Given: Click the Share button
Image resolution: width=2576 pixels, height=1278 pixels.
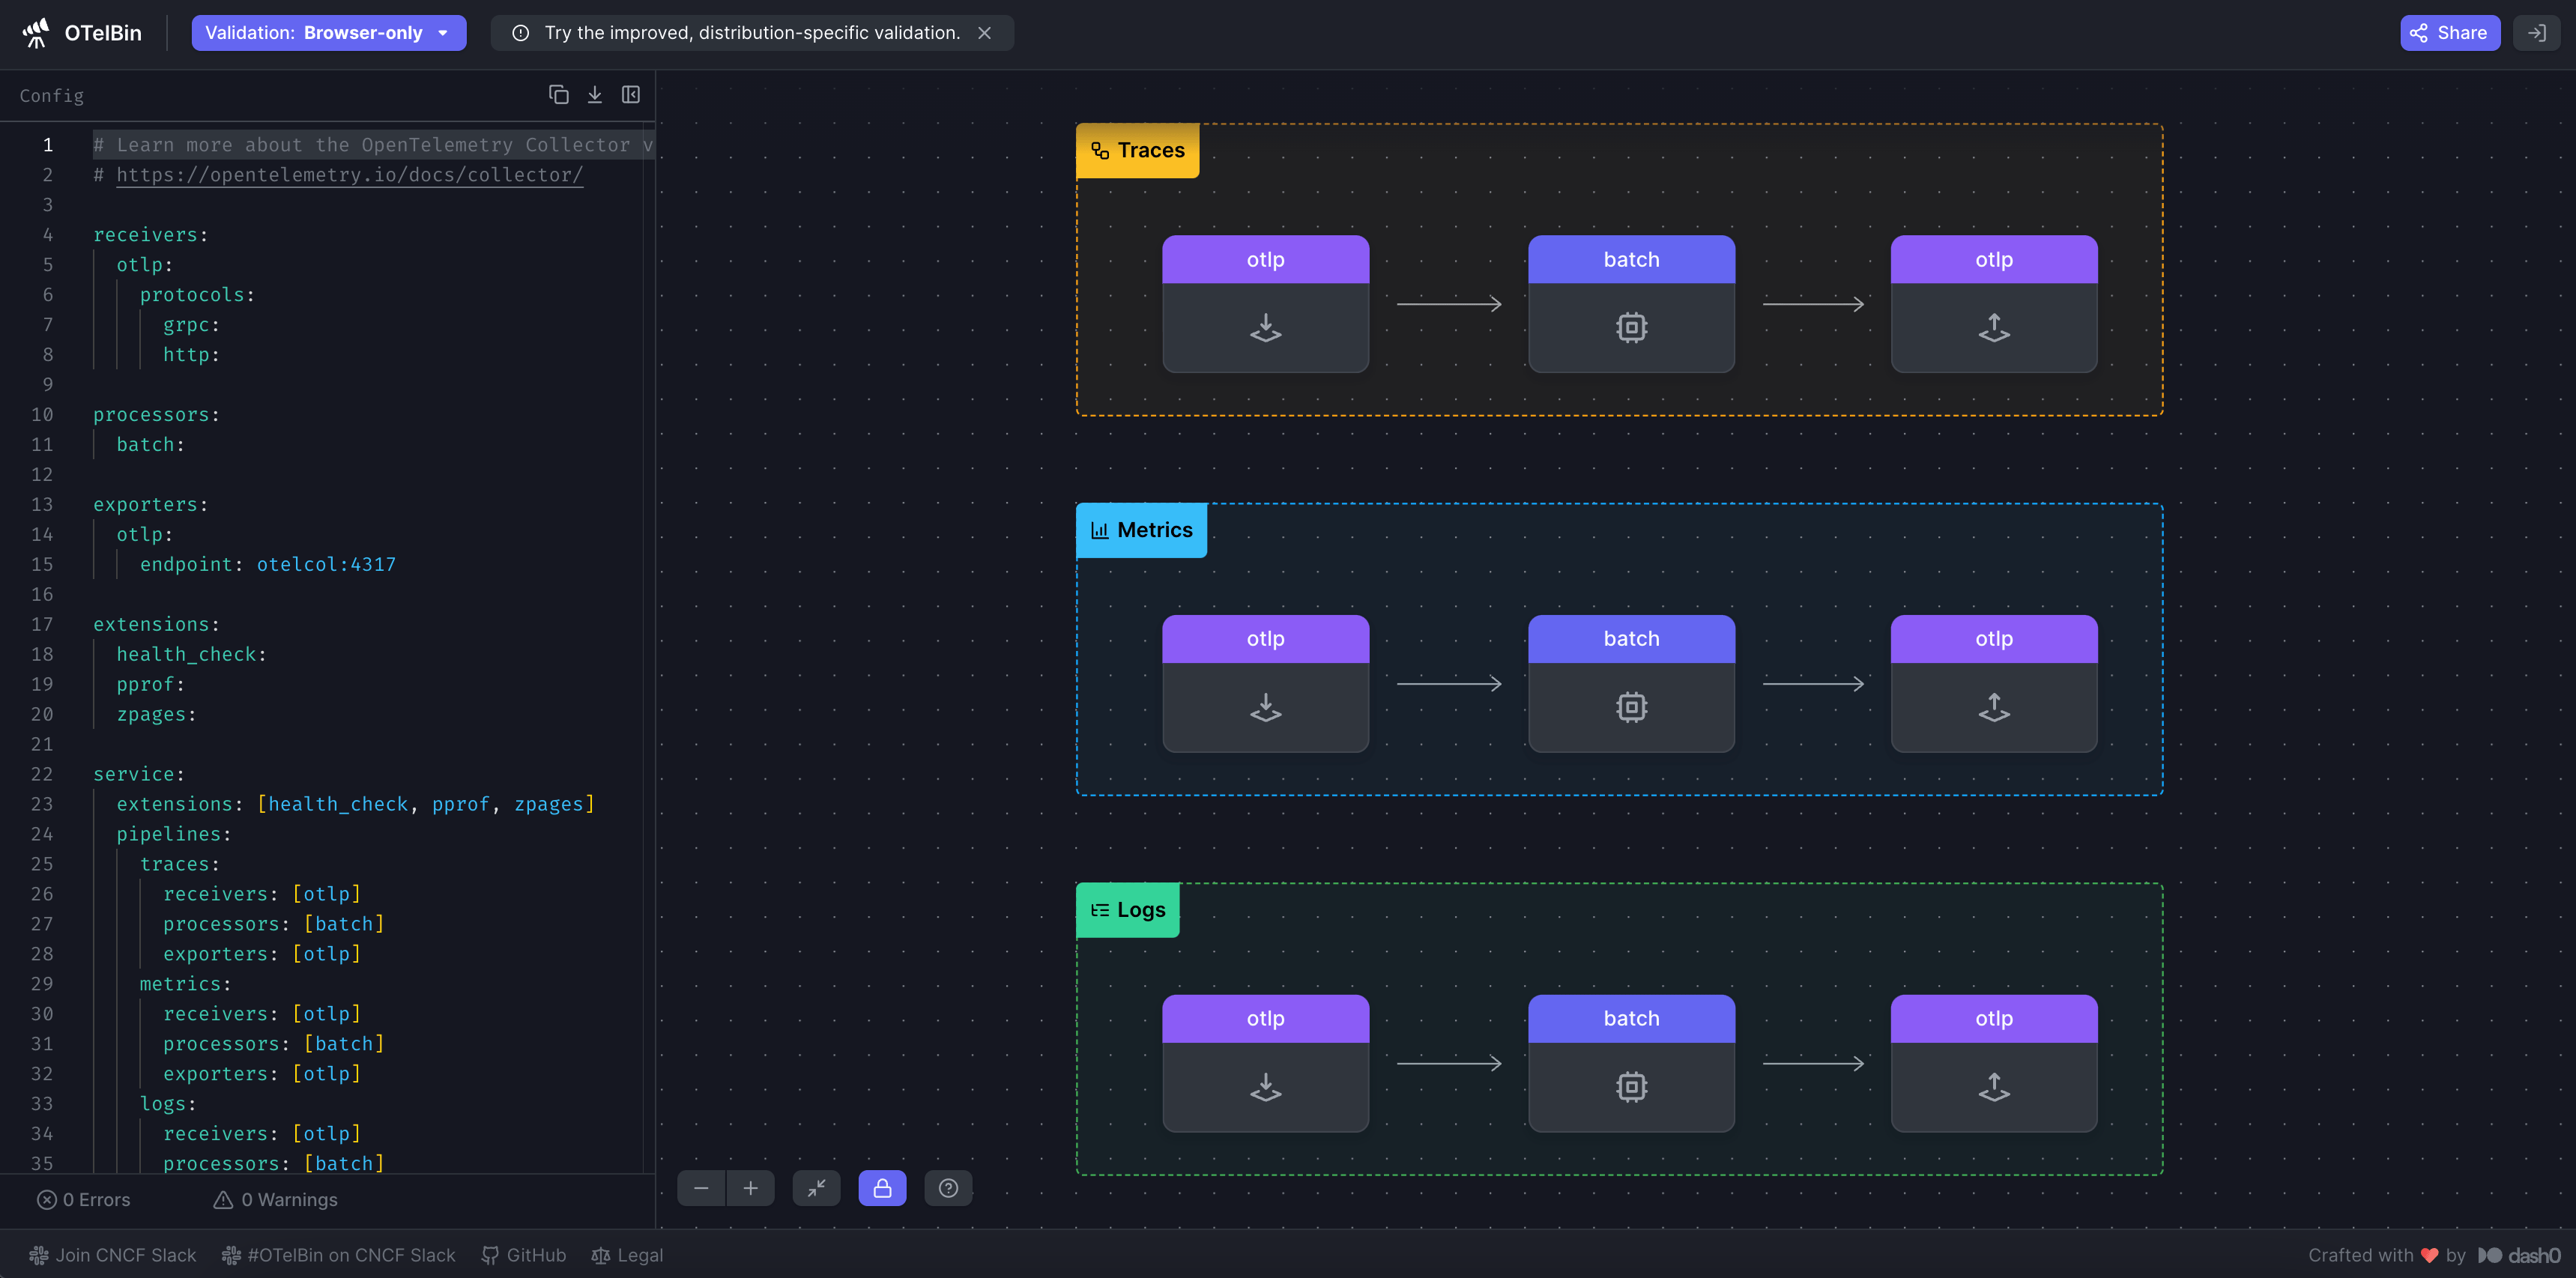Looking at the screenshot, I should point(2449,33).
